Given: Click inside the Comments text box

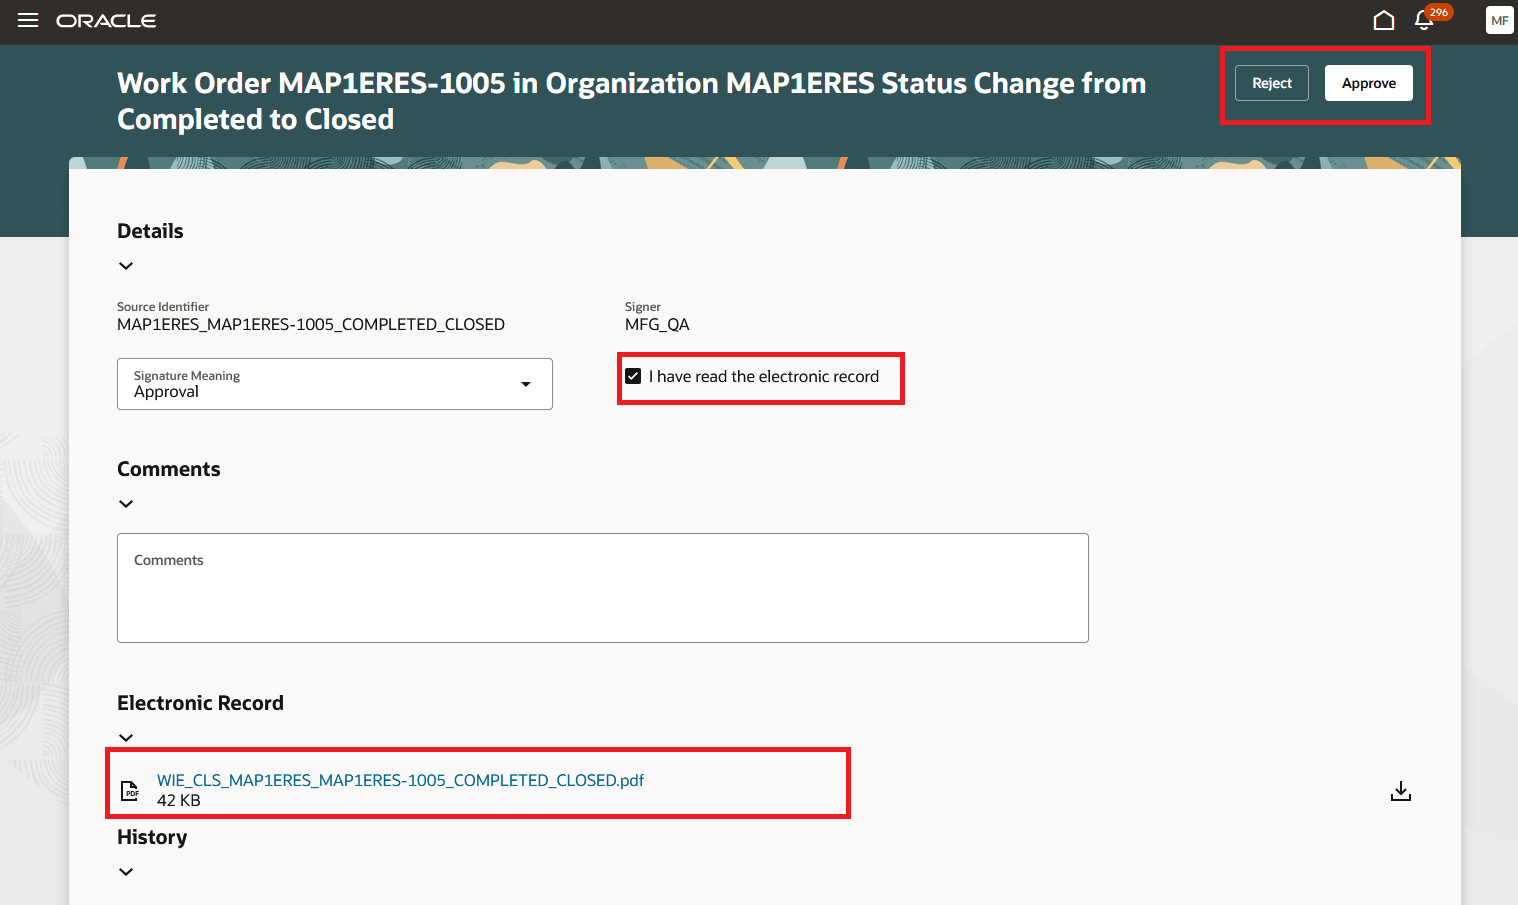Looking at the screenshot, I should coord(602,588).
